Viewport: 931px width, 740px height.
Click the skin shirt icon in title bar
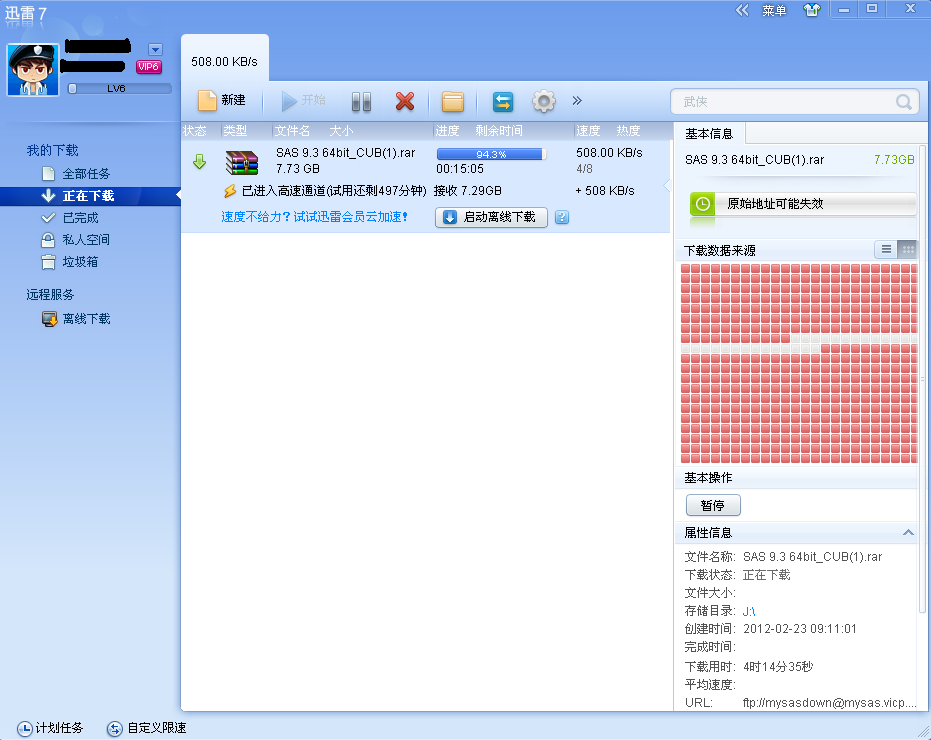click(x=811, y=10)
